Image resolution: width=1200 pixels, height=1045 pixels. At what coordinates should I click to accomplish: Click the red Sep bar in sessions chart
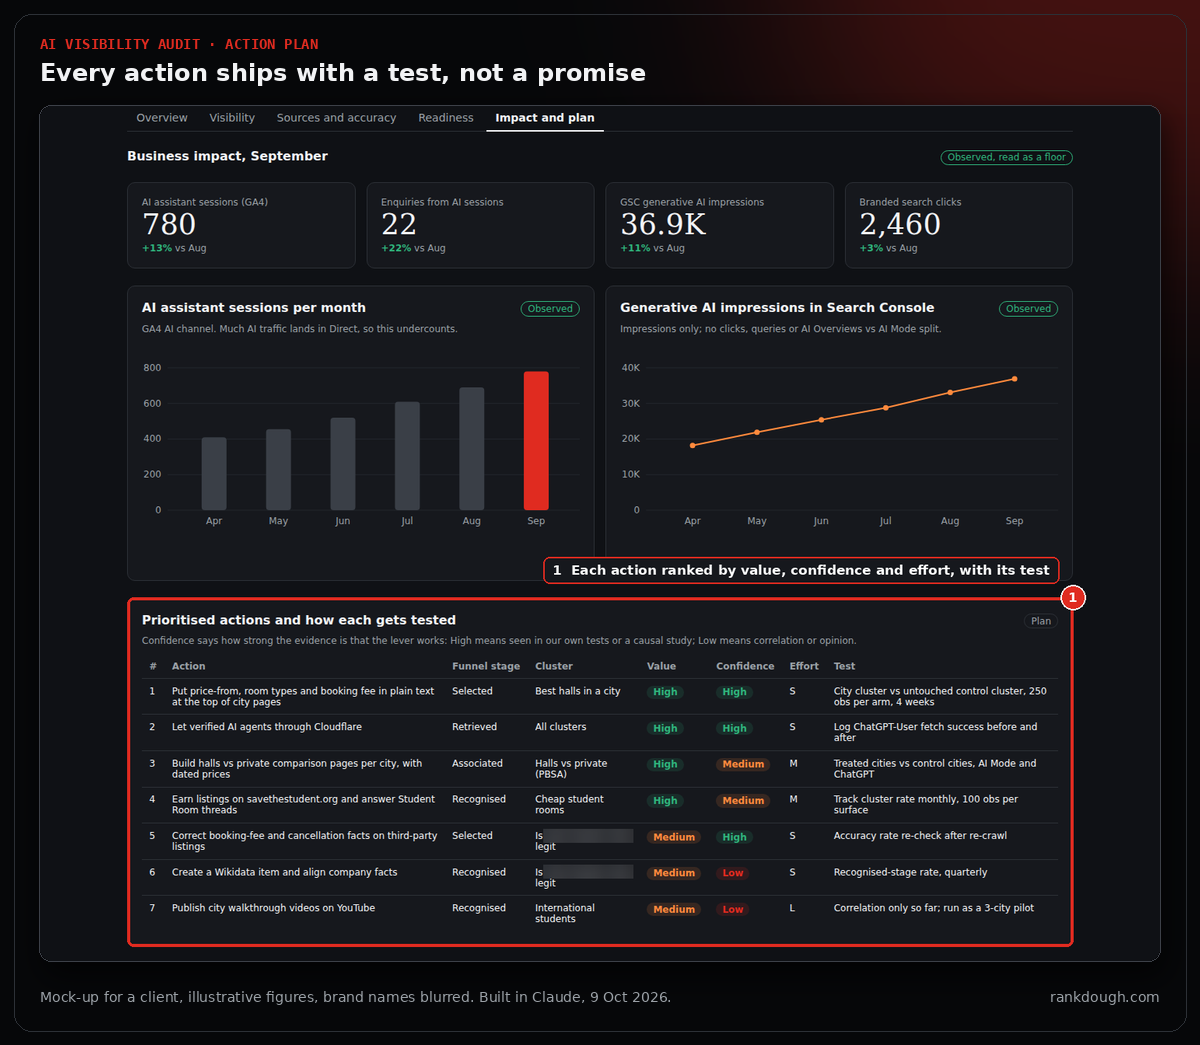tap(536, 441)
